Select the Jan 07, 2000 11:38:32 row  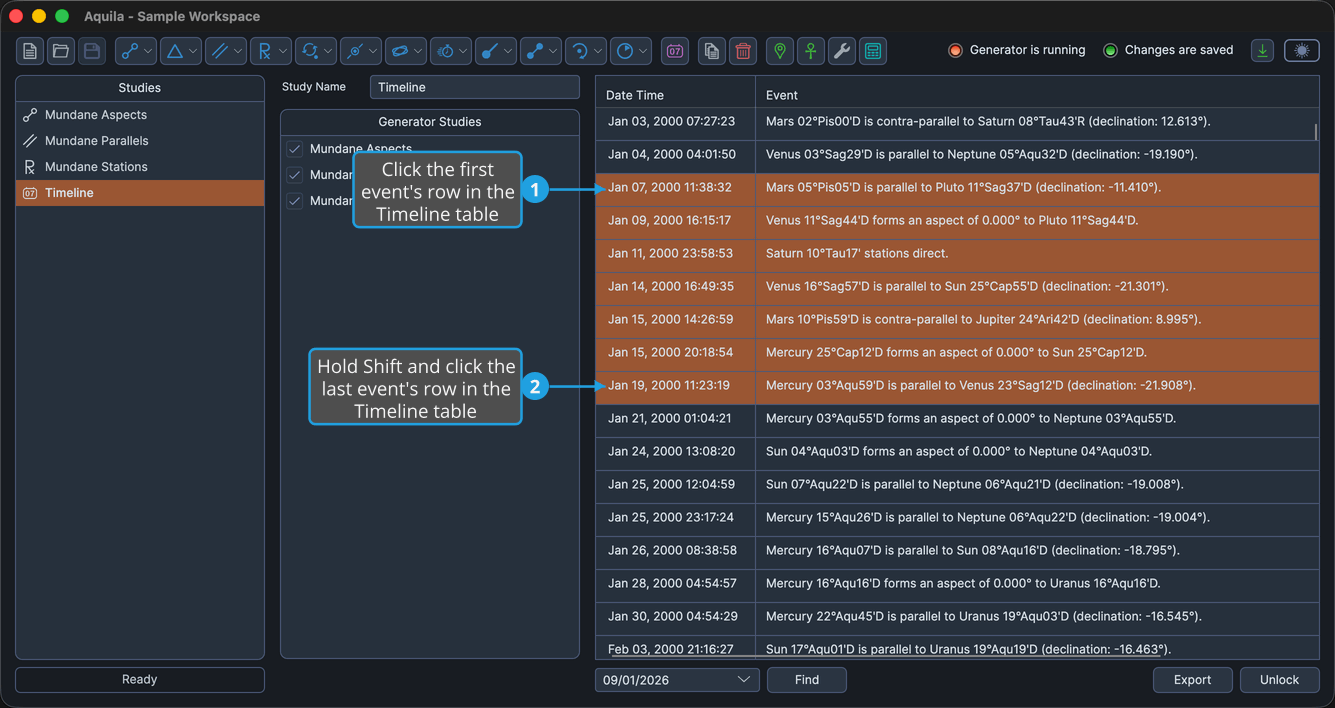click(x=957, y=188)
